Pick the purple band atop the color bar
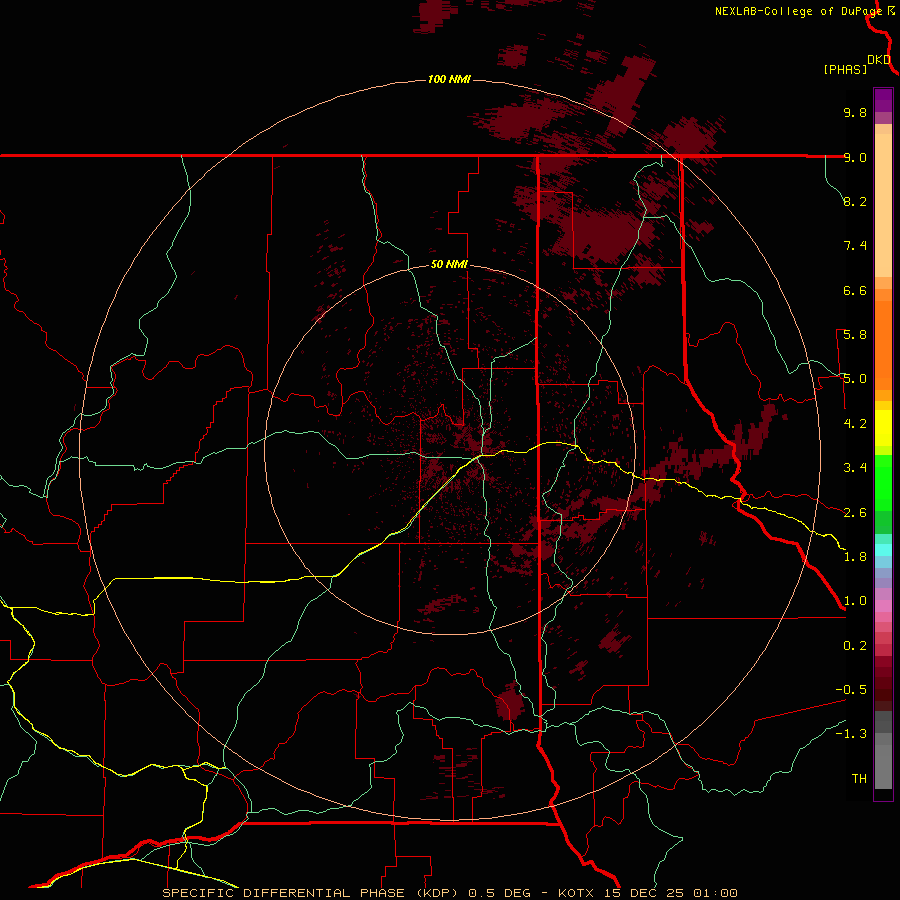The height and width of the screenshot is (900, 900). [883, 100]
